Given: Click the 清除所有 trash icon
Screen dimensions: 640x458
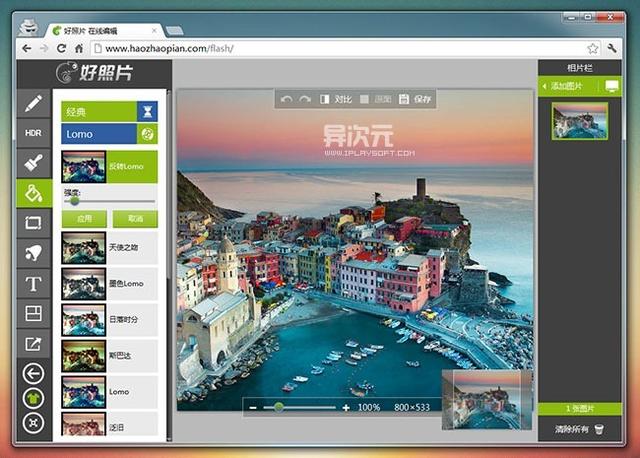Looking at the screenshot, I should pos(599,429).
